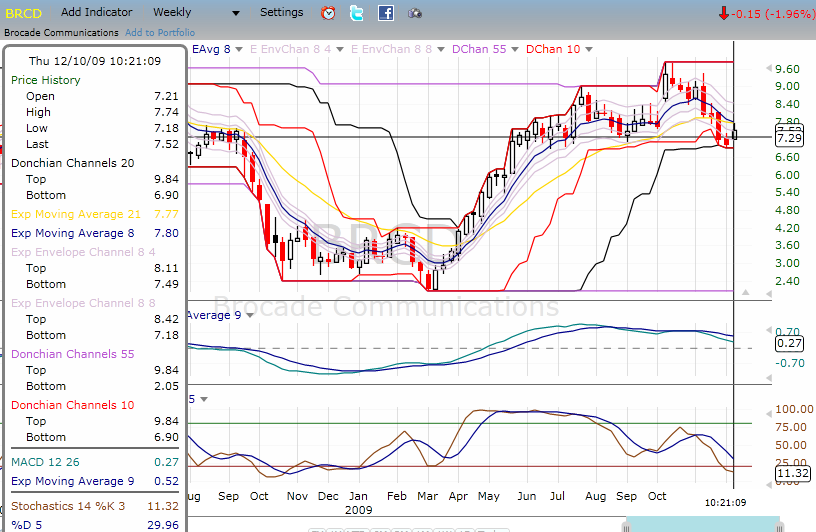Click the upward gray triangle below the price chart
Screen dimensions: 816x532
point(746,293)
